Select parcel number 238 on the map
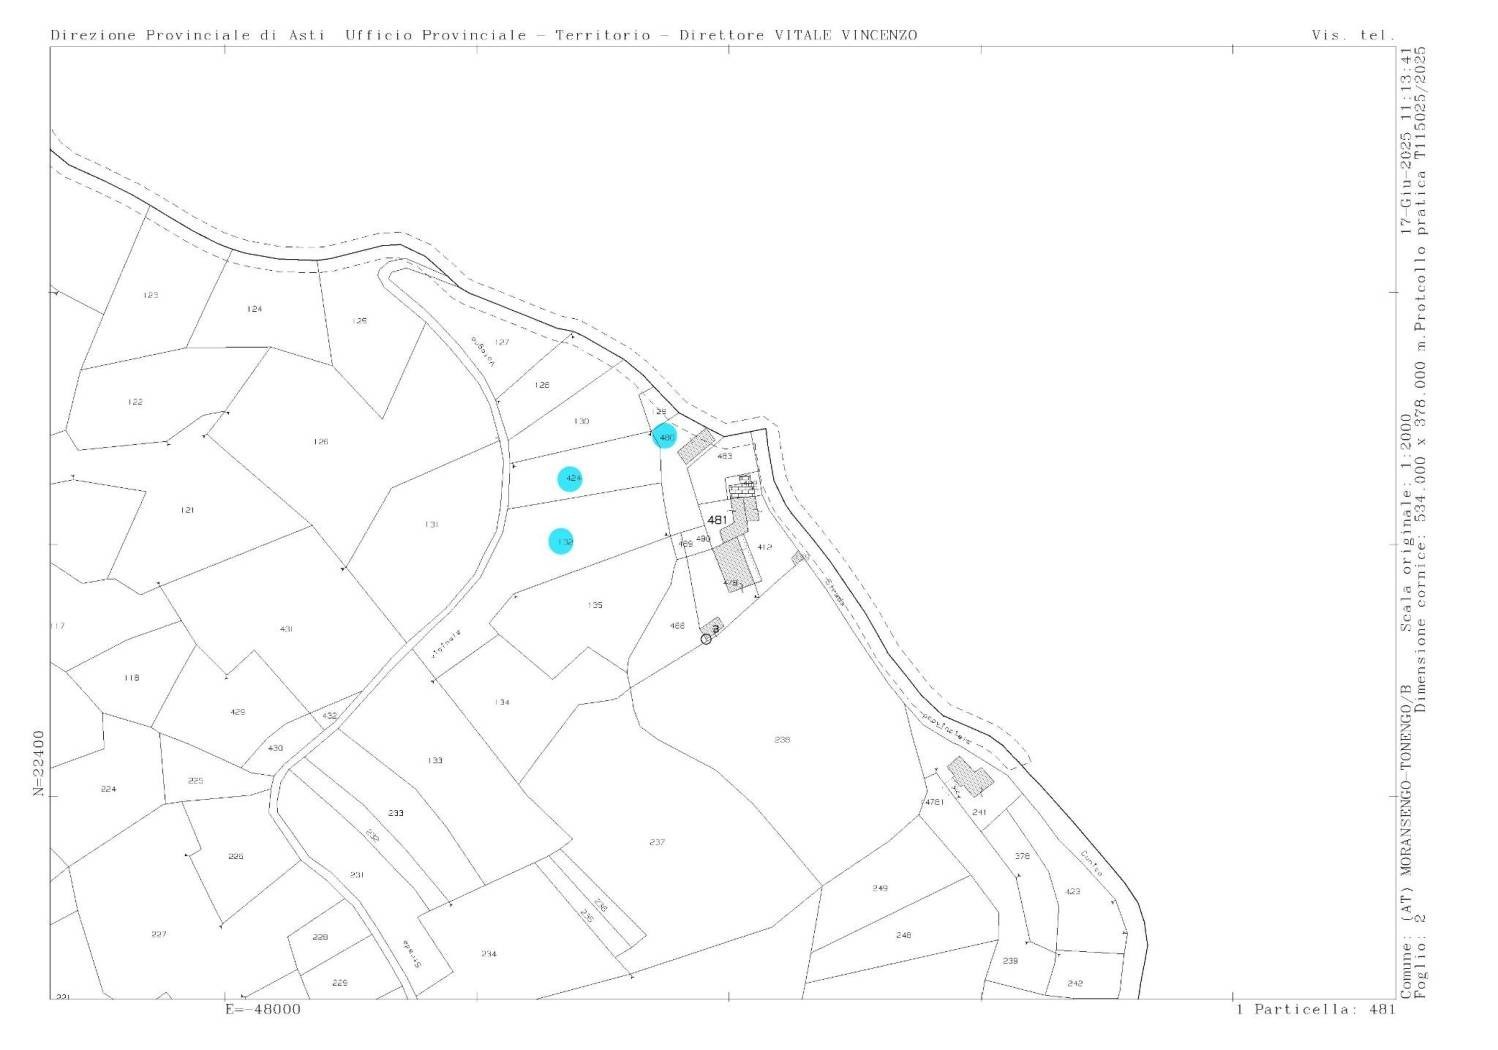The image size is (1498, 1050). click(782, 740)
